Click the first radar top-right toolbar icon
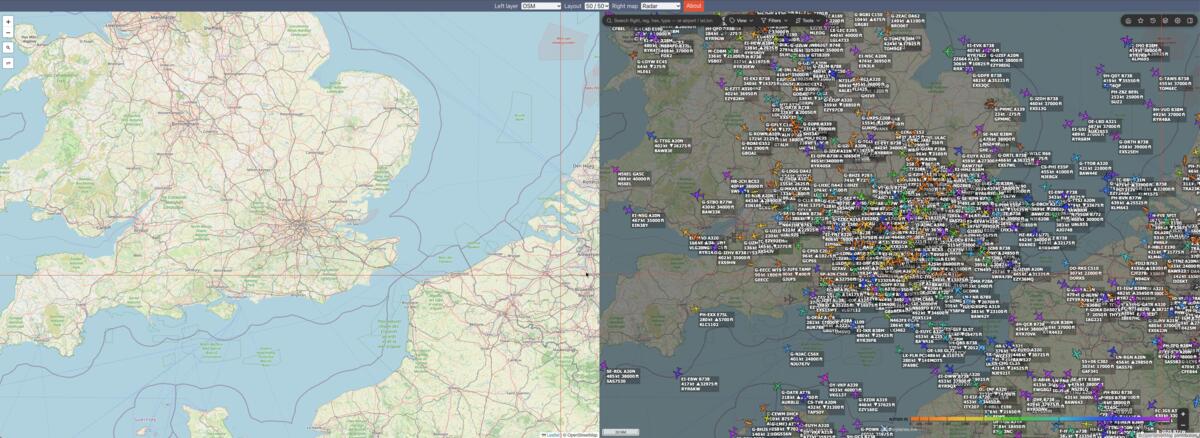 [1128, 20]
